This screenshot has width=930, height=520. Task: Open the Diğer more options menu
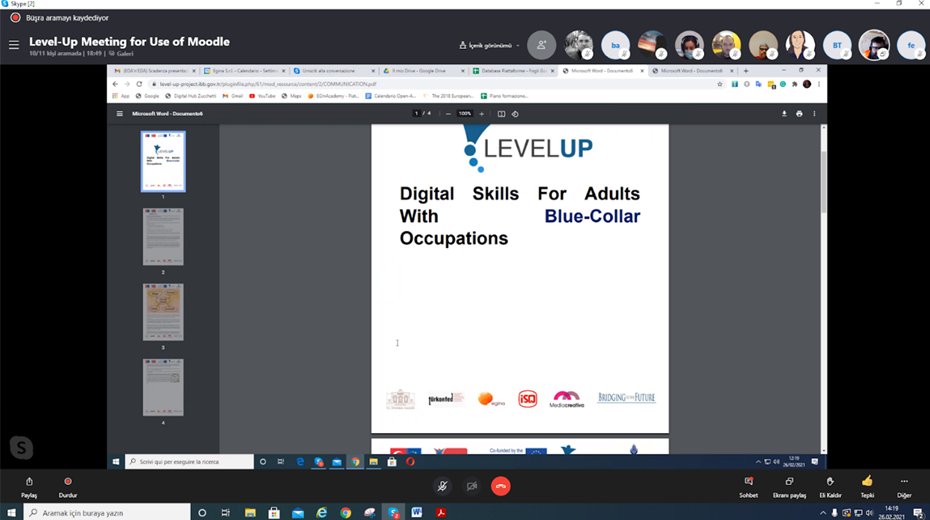point(904,485)
